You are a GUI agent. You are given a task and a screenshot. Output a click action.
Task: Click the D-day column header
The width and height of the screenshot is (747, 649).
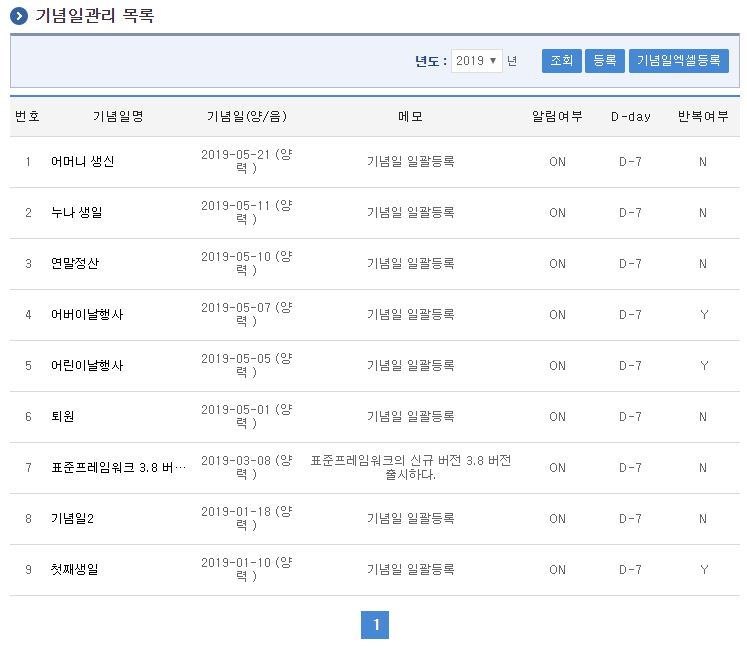[630, 117]
